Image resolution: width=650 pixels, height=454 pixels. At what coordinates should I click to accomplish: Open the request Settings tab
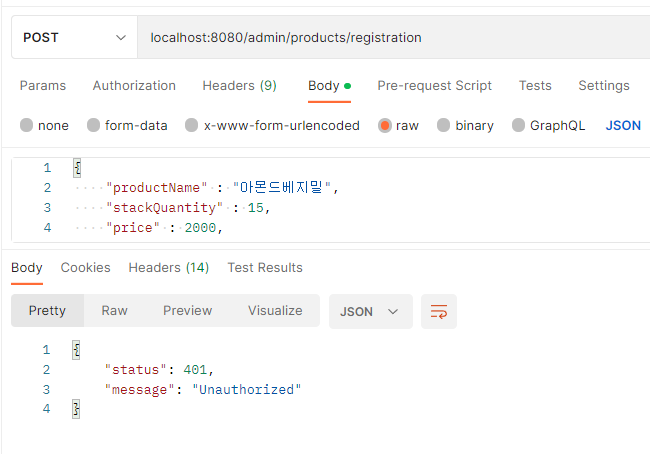(x=604, y=85)
